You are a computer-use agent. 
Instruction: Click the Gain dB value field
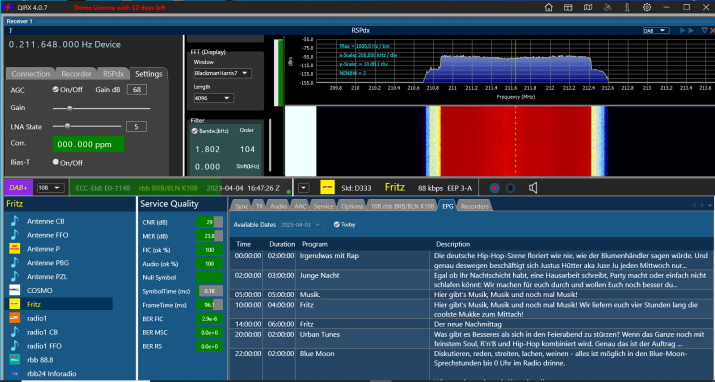[x=137, y=89]
